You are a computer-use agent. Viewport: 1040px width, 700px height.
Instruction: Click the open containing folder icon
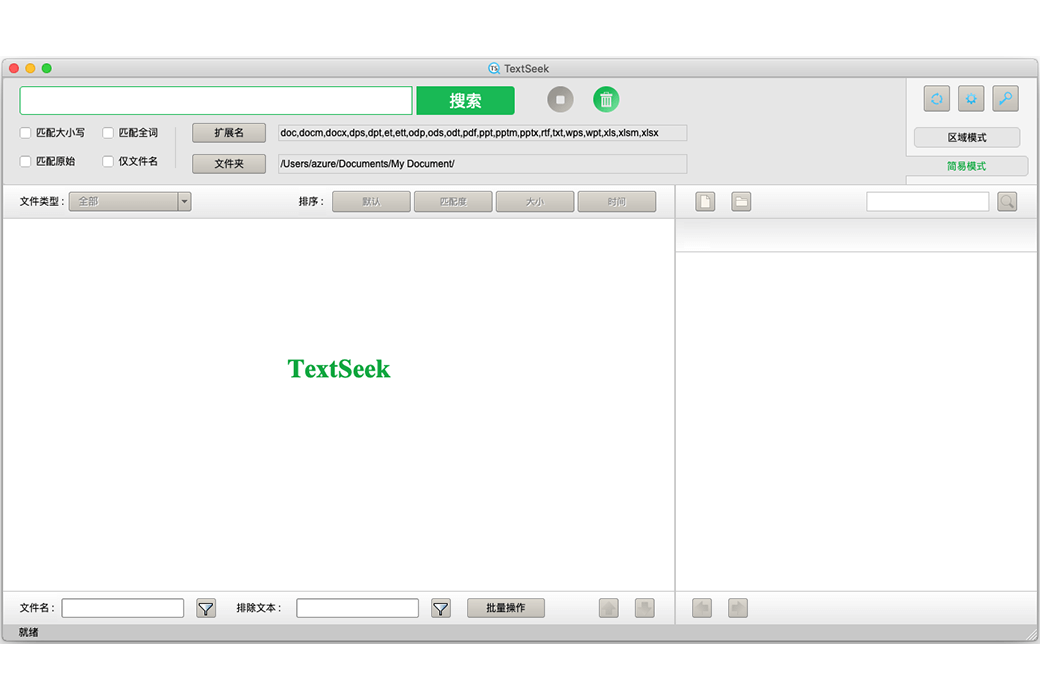click(741, 201)
